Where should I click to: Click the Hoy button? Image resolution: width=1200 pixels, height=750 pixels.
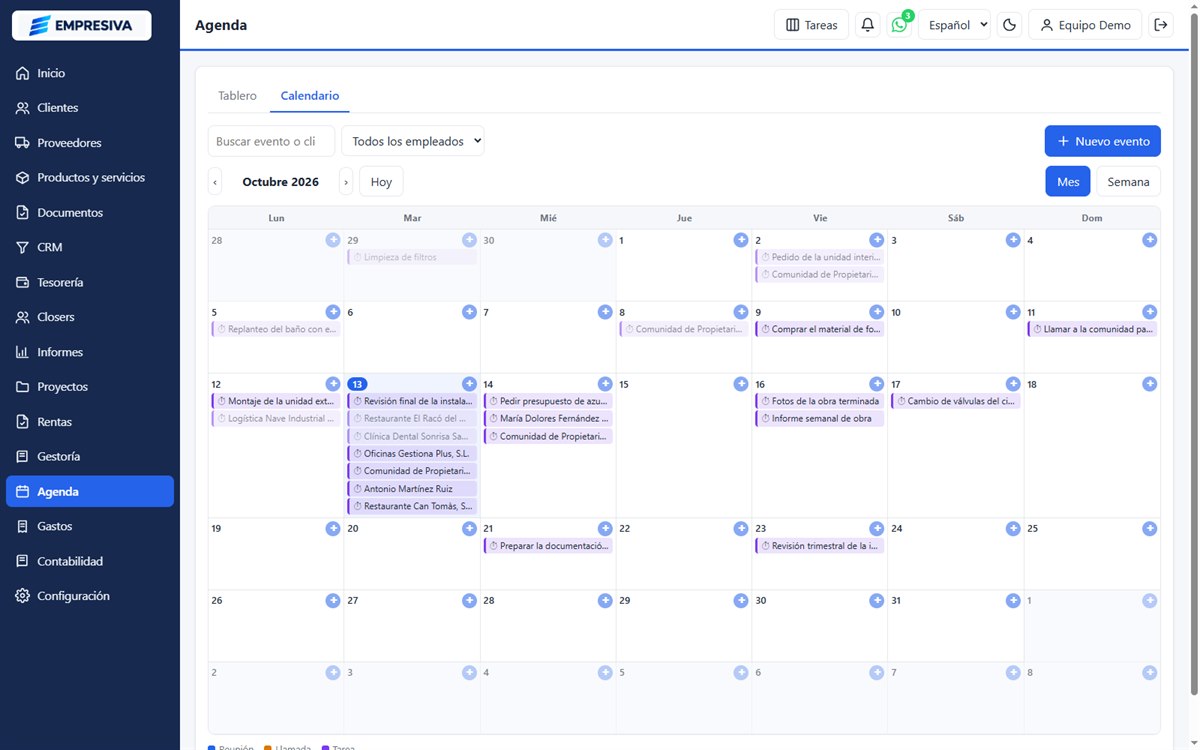pos(381,182)
